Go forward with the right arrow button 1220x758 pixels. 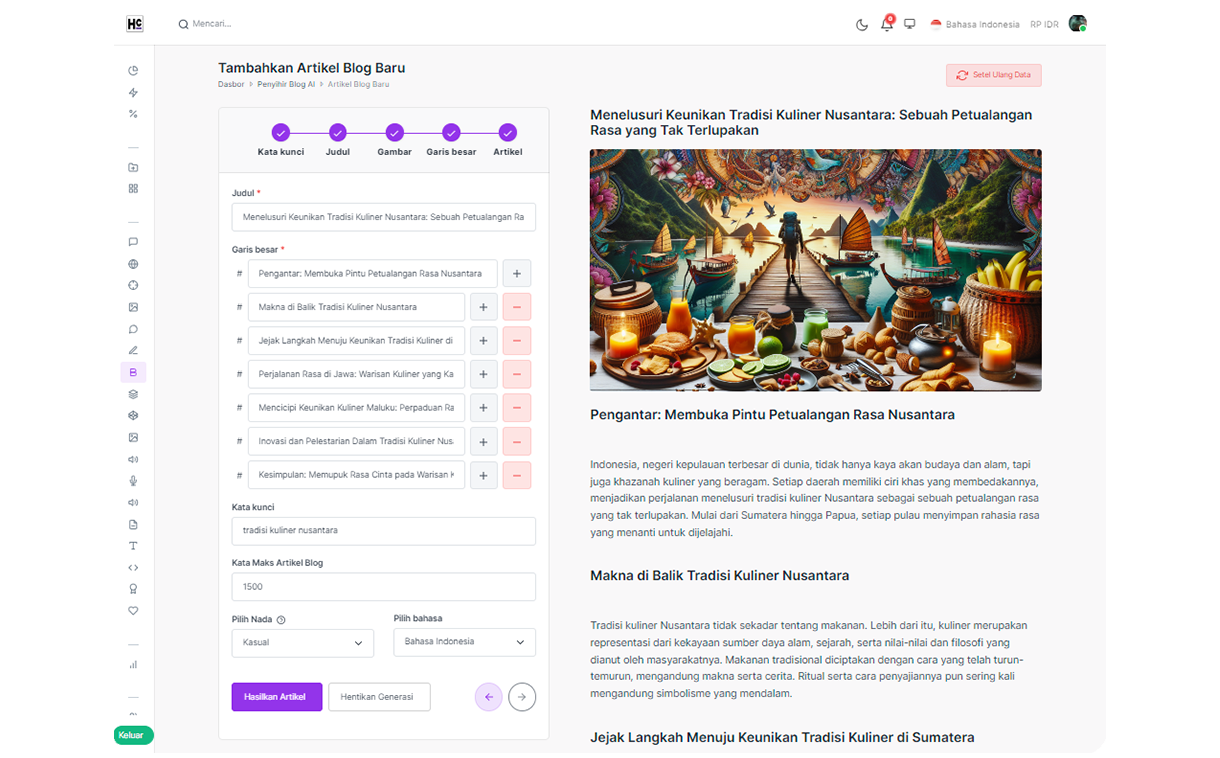(522, 697)
